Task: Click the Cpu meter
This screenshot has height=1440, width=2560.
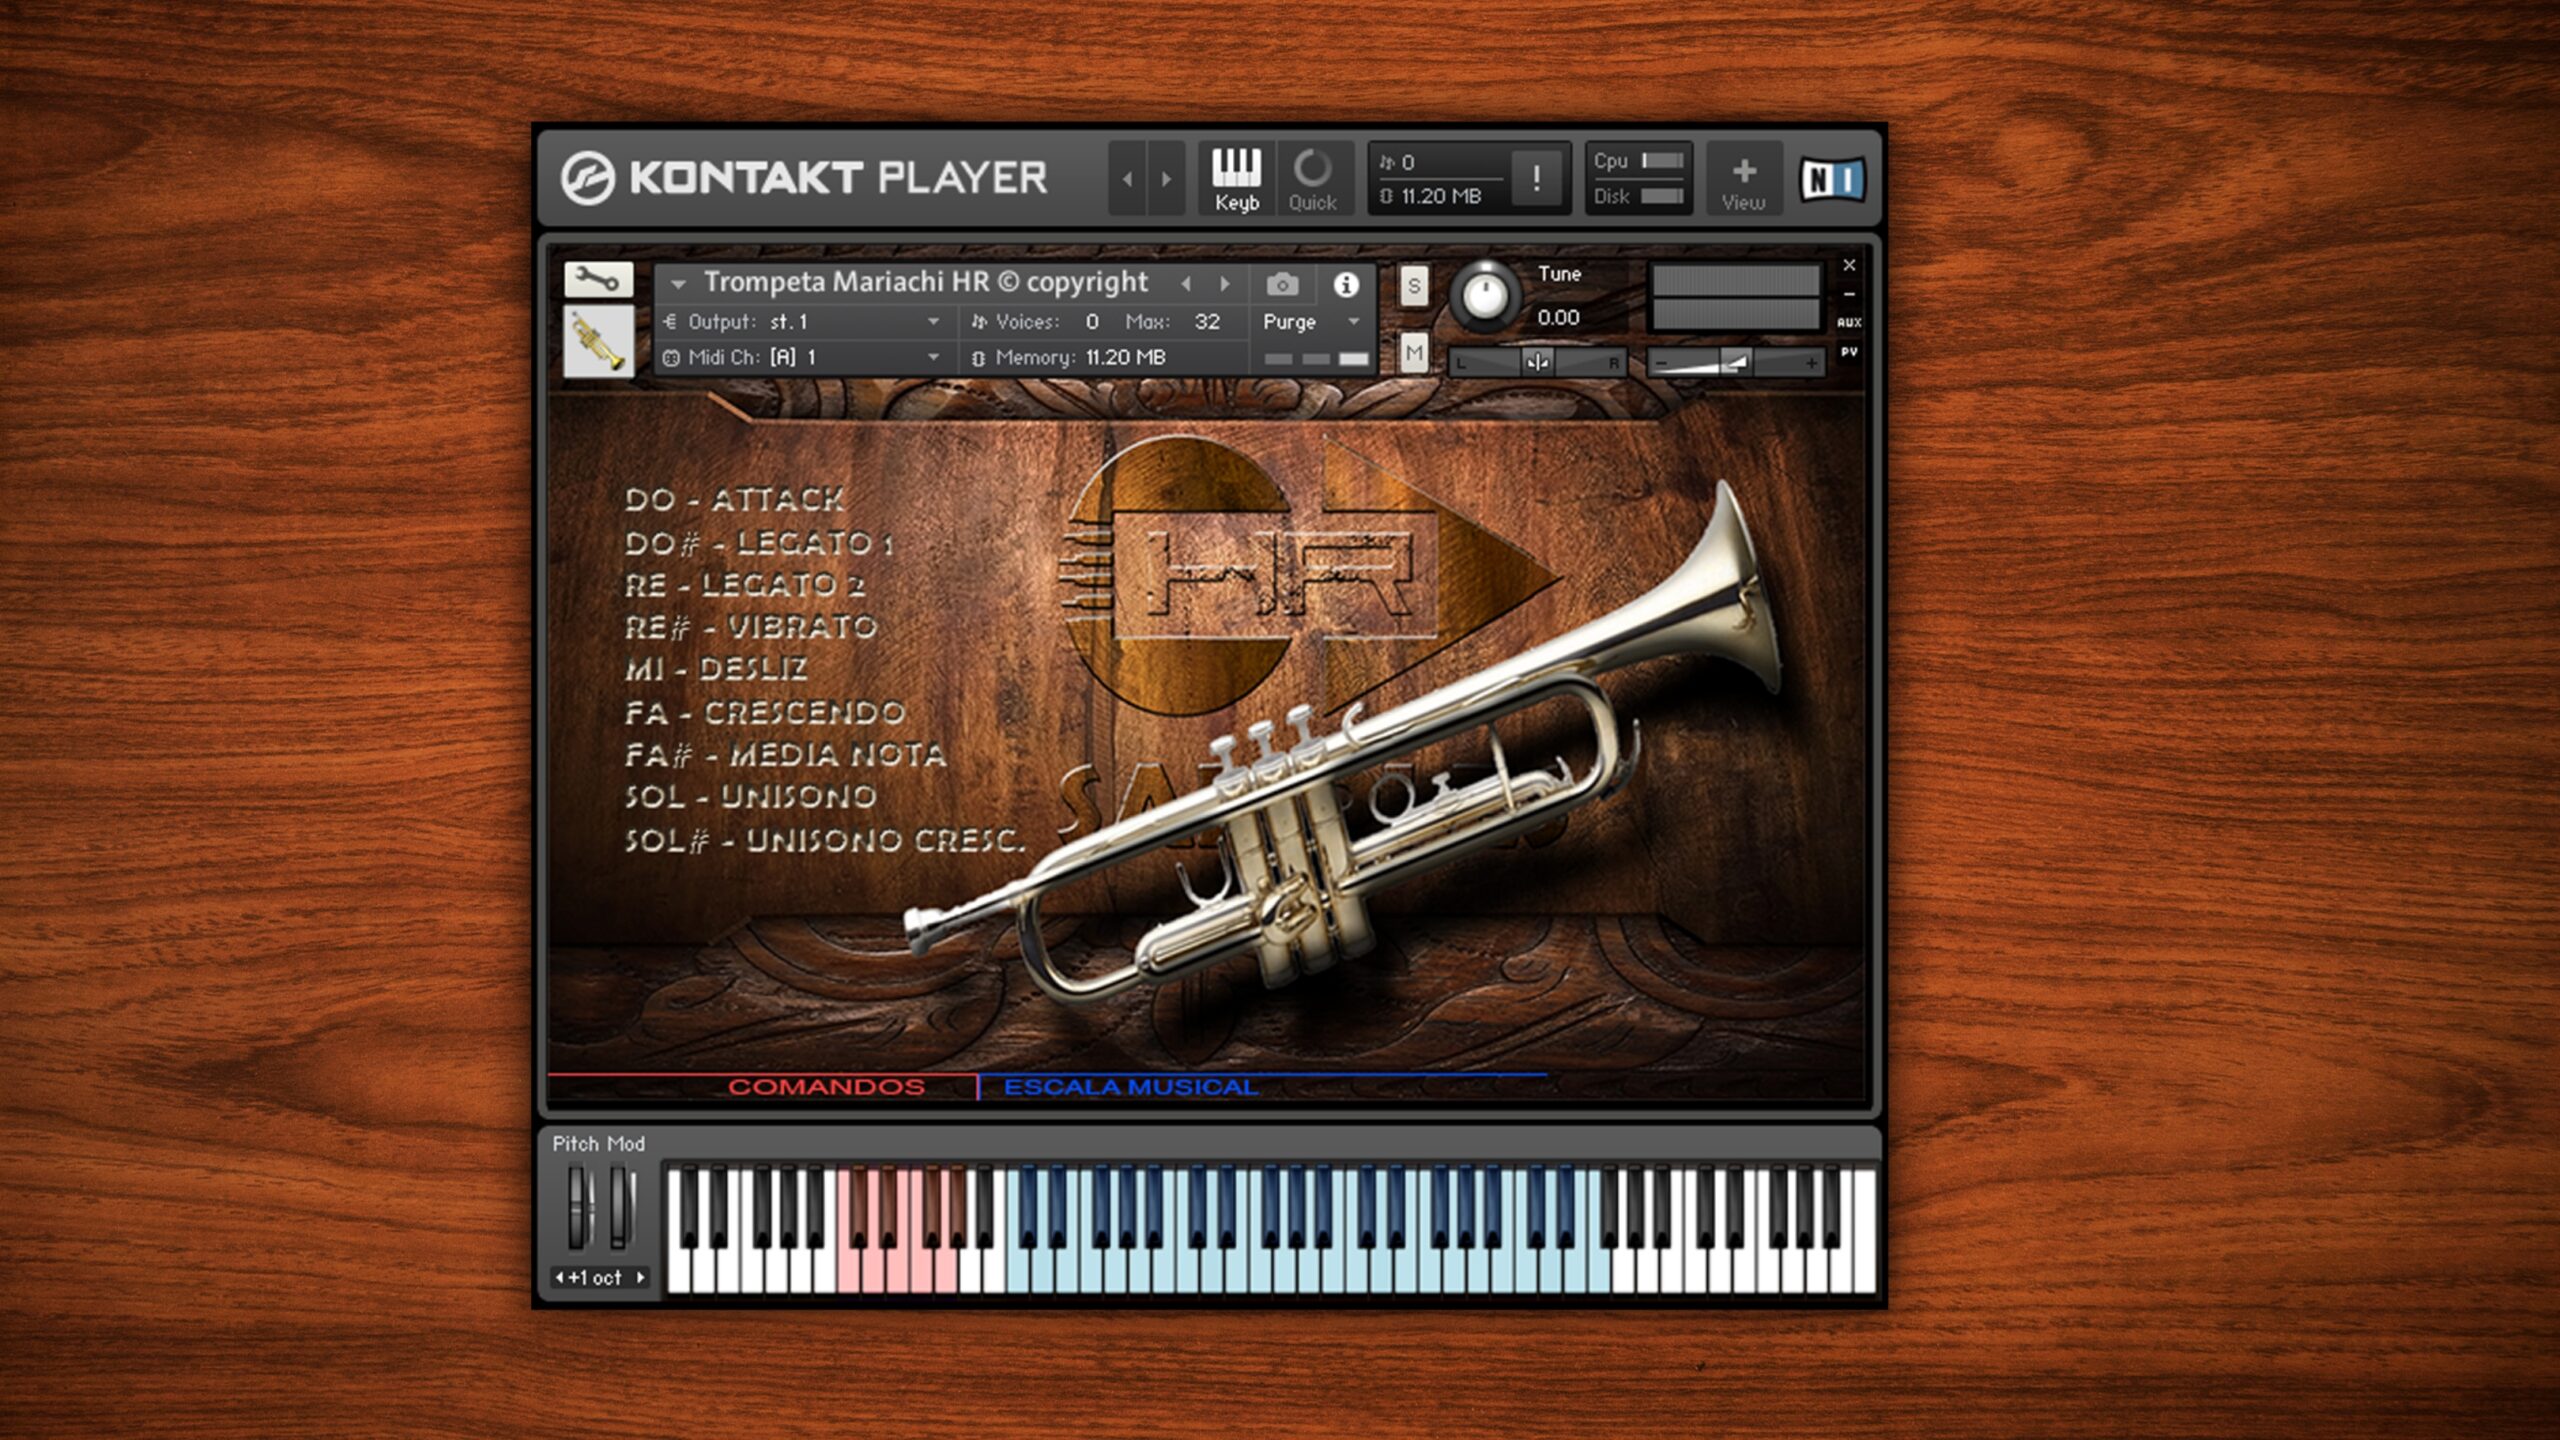Action: click(x=1638, y=161)
